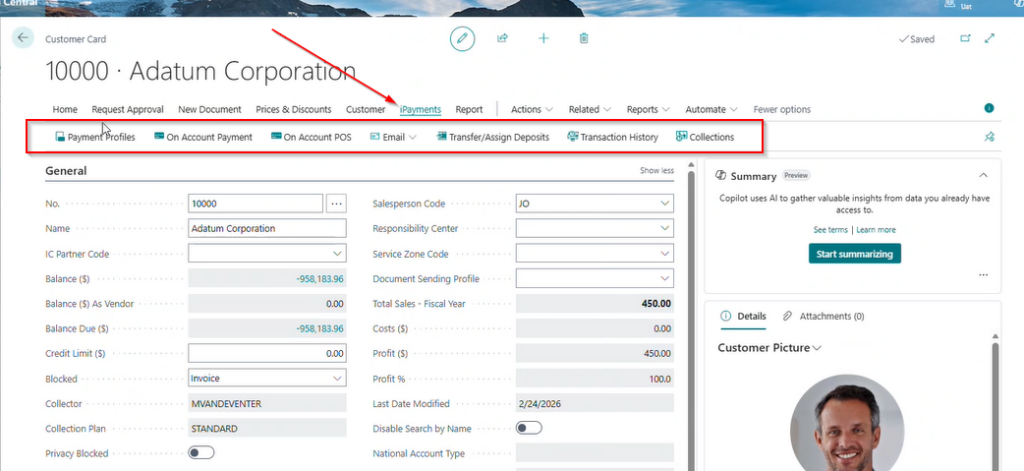Open the Report tab

pos(469,110)
